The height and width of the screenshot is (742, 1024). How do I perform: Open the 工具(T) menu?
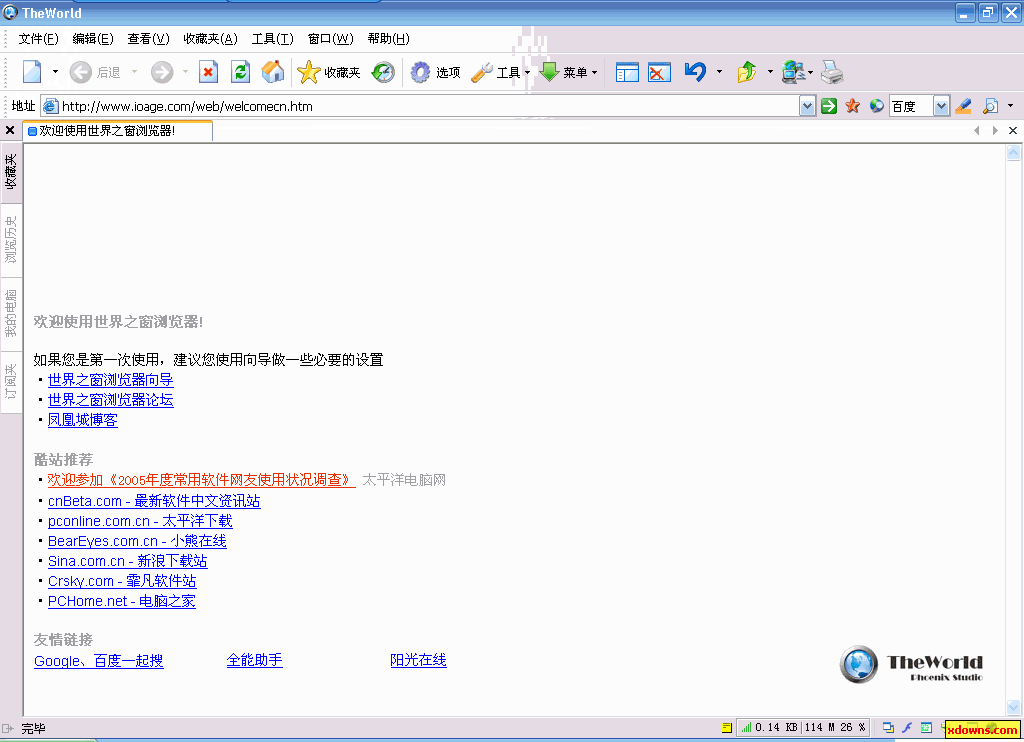[273, 39]
